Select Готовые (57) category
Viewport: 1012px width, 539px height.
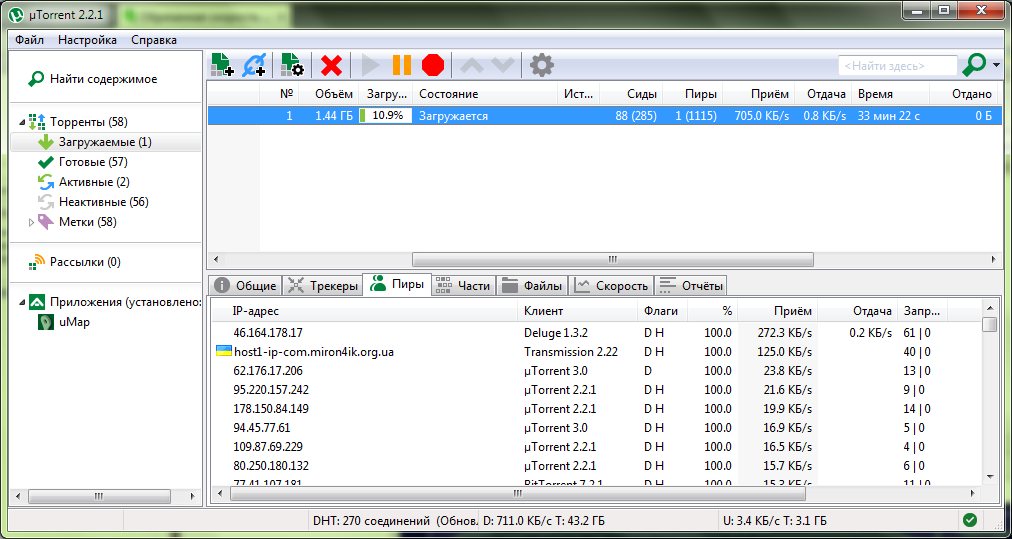[x=93, y=162]
